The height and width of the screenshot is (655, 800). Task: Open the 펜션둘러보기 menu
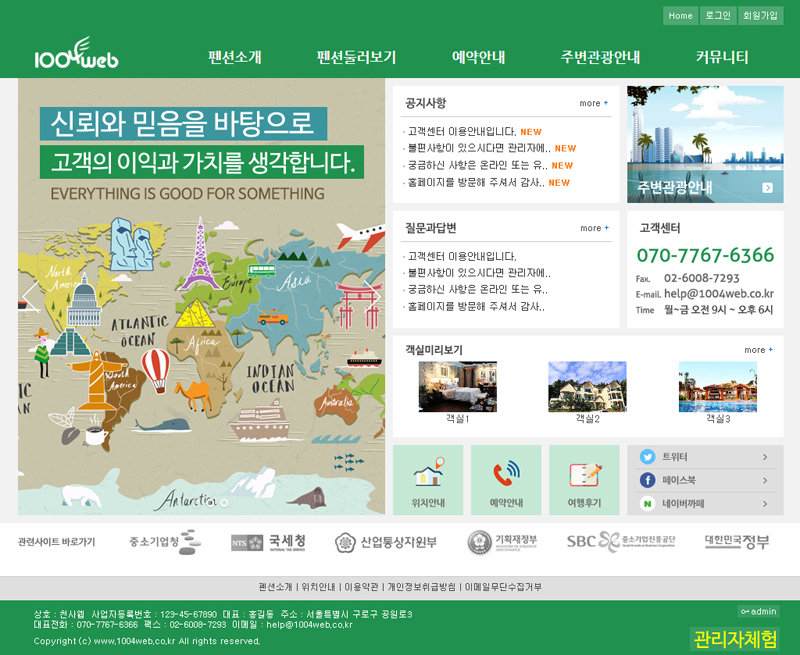(356, 57)
